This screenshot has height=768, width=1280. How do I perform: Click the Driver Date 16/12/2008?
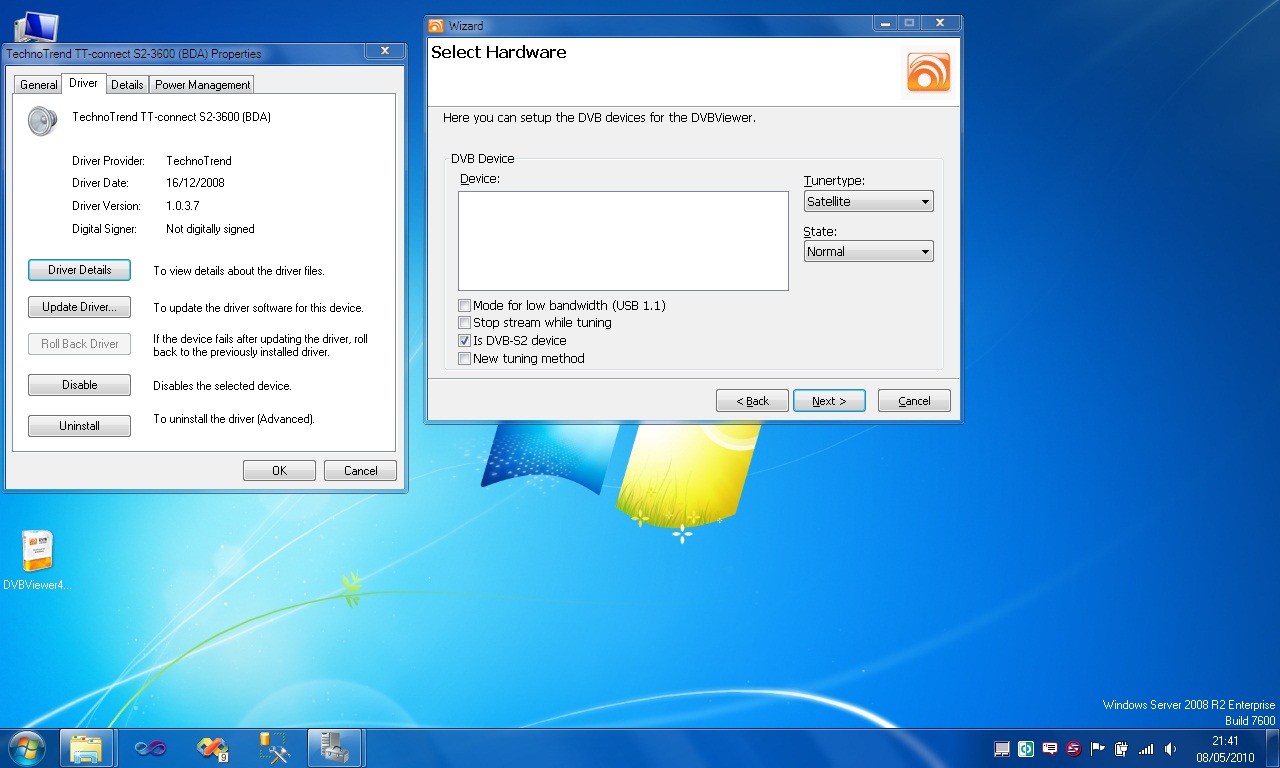coord(194,183)
